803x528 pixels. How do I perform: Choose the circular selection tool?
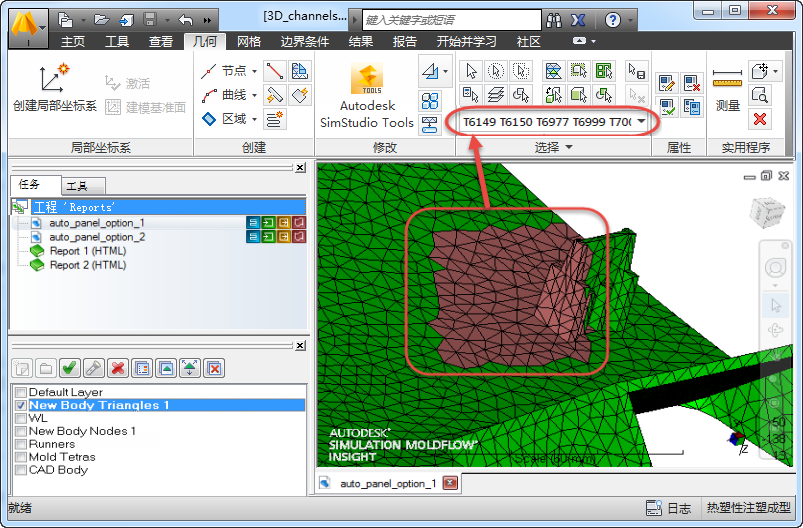click(x=496, y=71)
